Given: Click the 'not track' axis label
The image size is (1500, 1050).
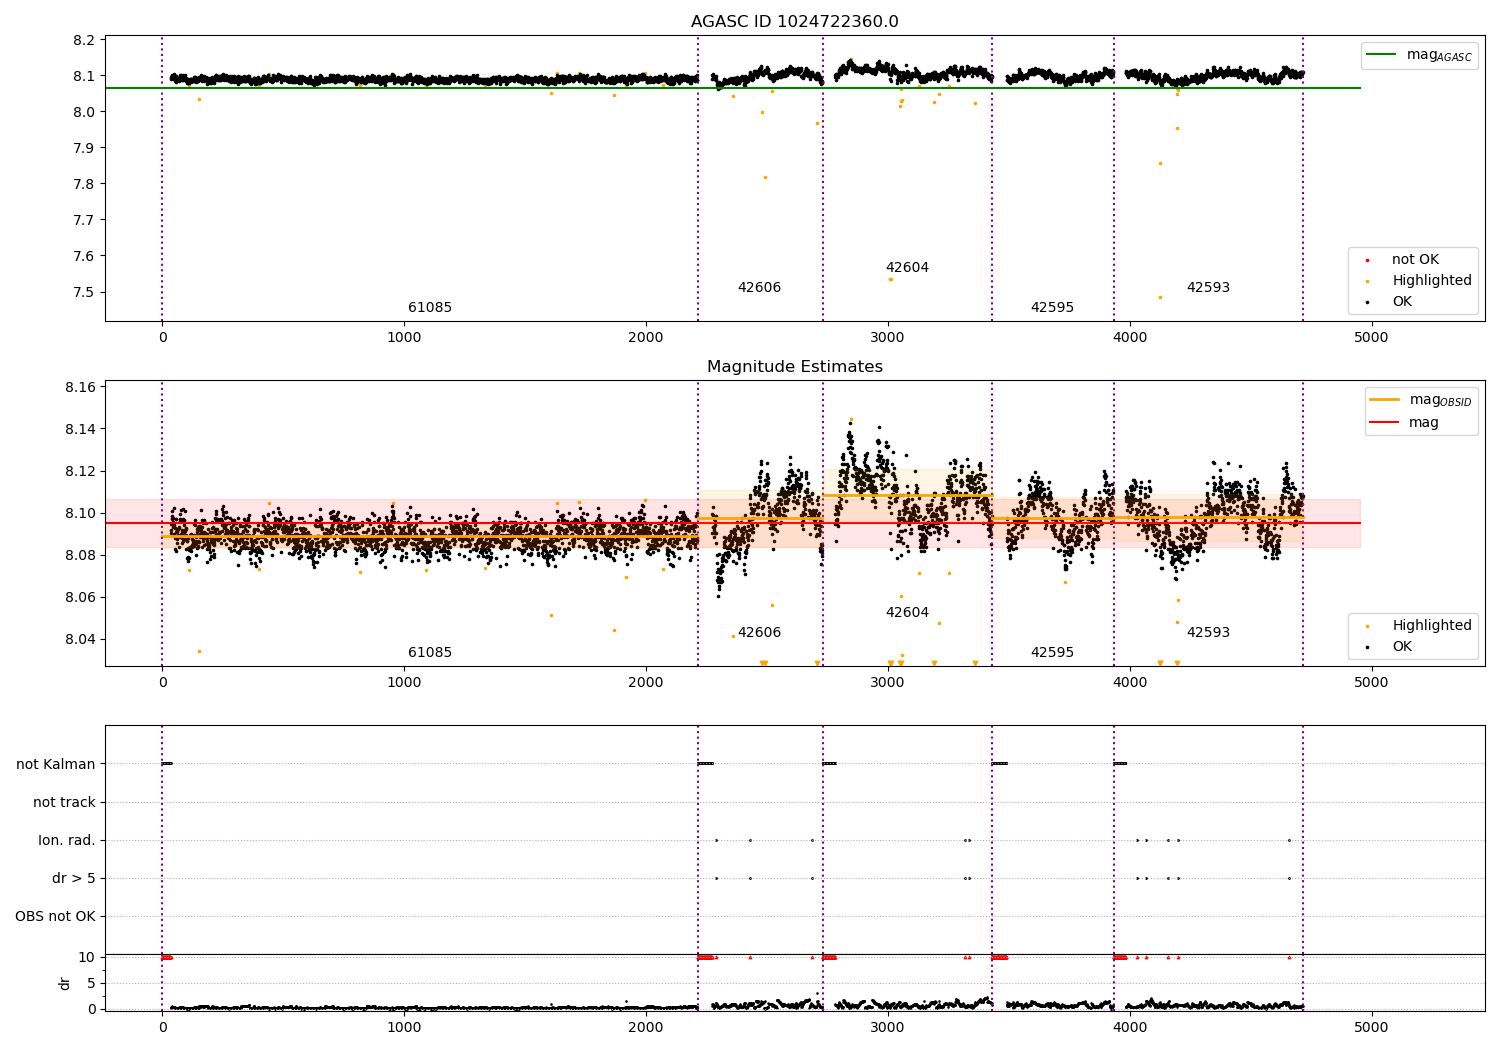Looking at the screenshot, I should (64, 803).
